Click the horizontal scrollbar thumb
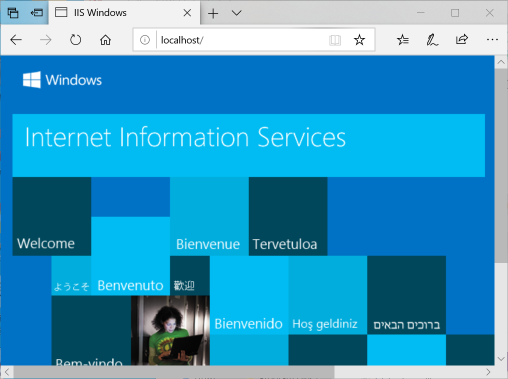This screenshot has height=379, width=508. 174,372
